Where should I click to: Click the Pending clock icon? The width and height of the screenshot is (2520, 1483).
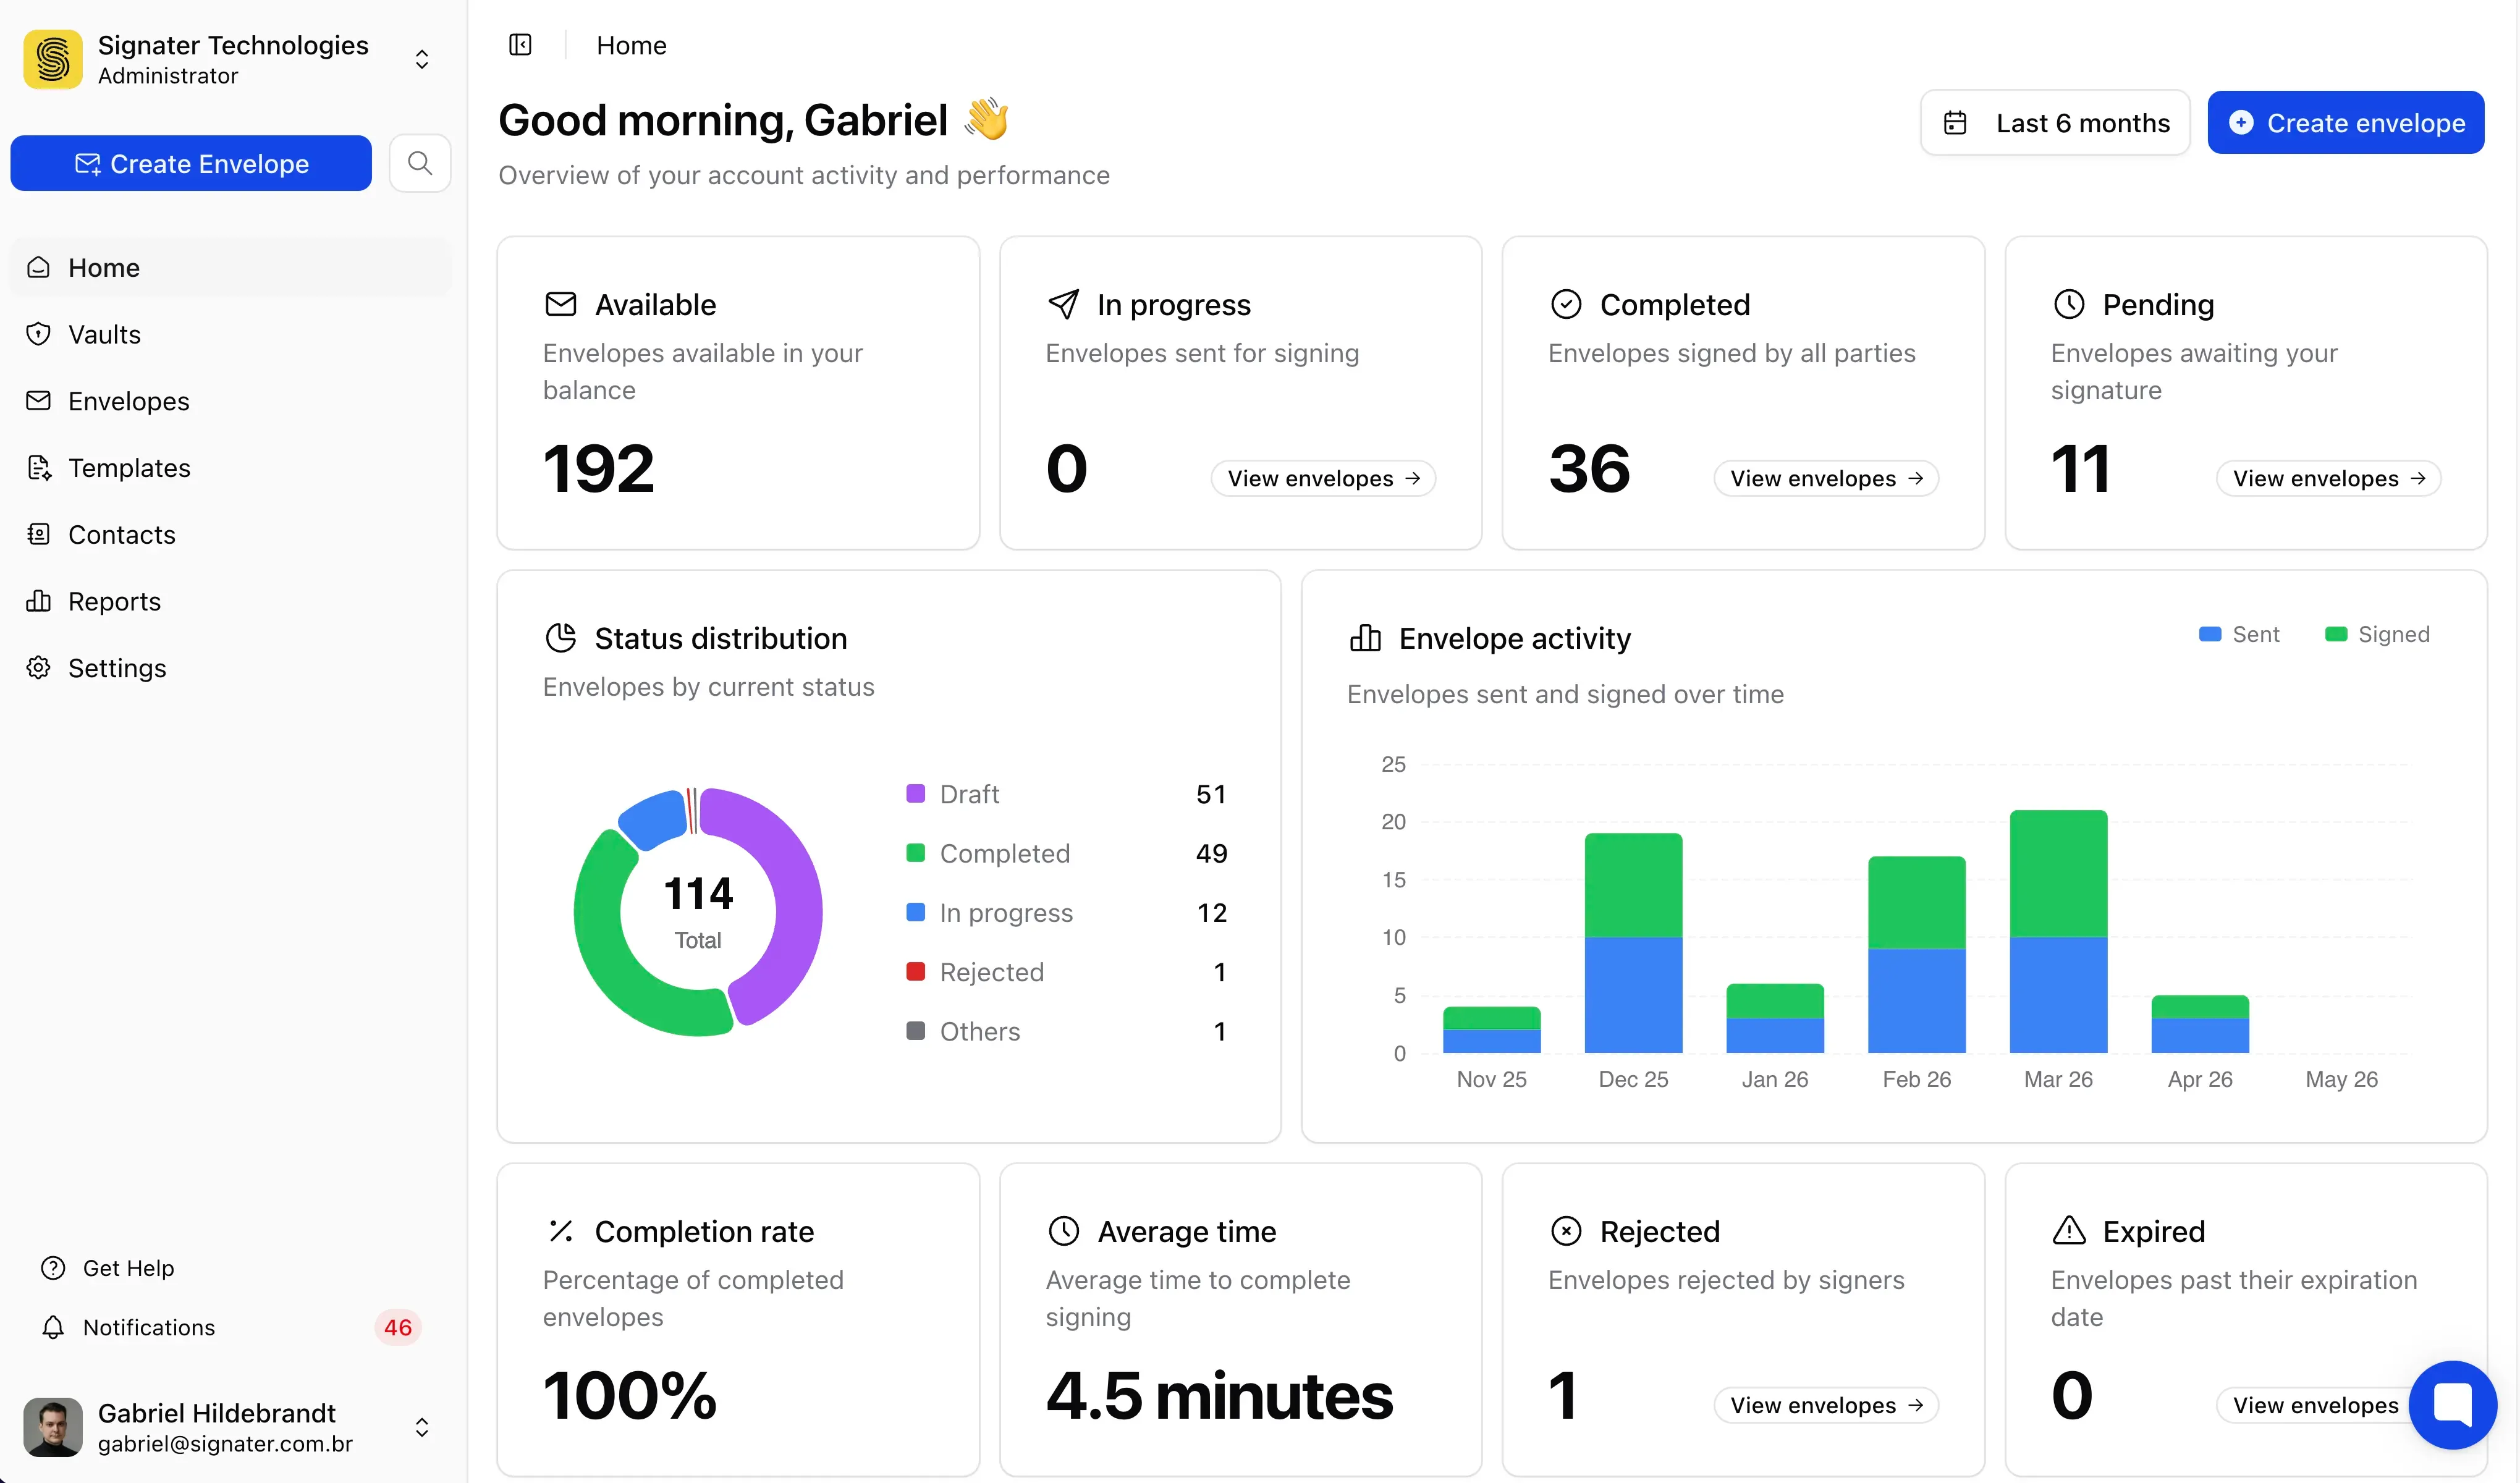(x=2069, y=304)
